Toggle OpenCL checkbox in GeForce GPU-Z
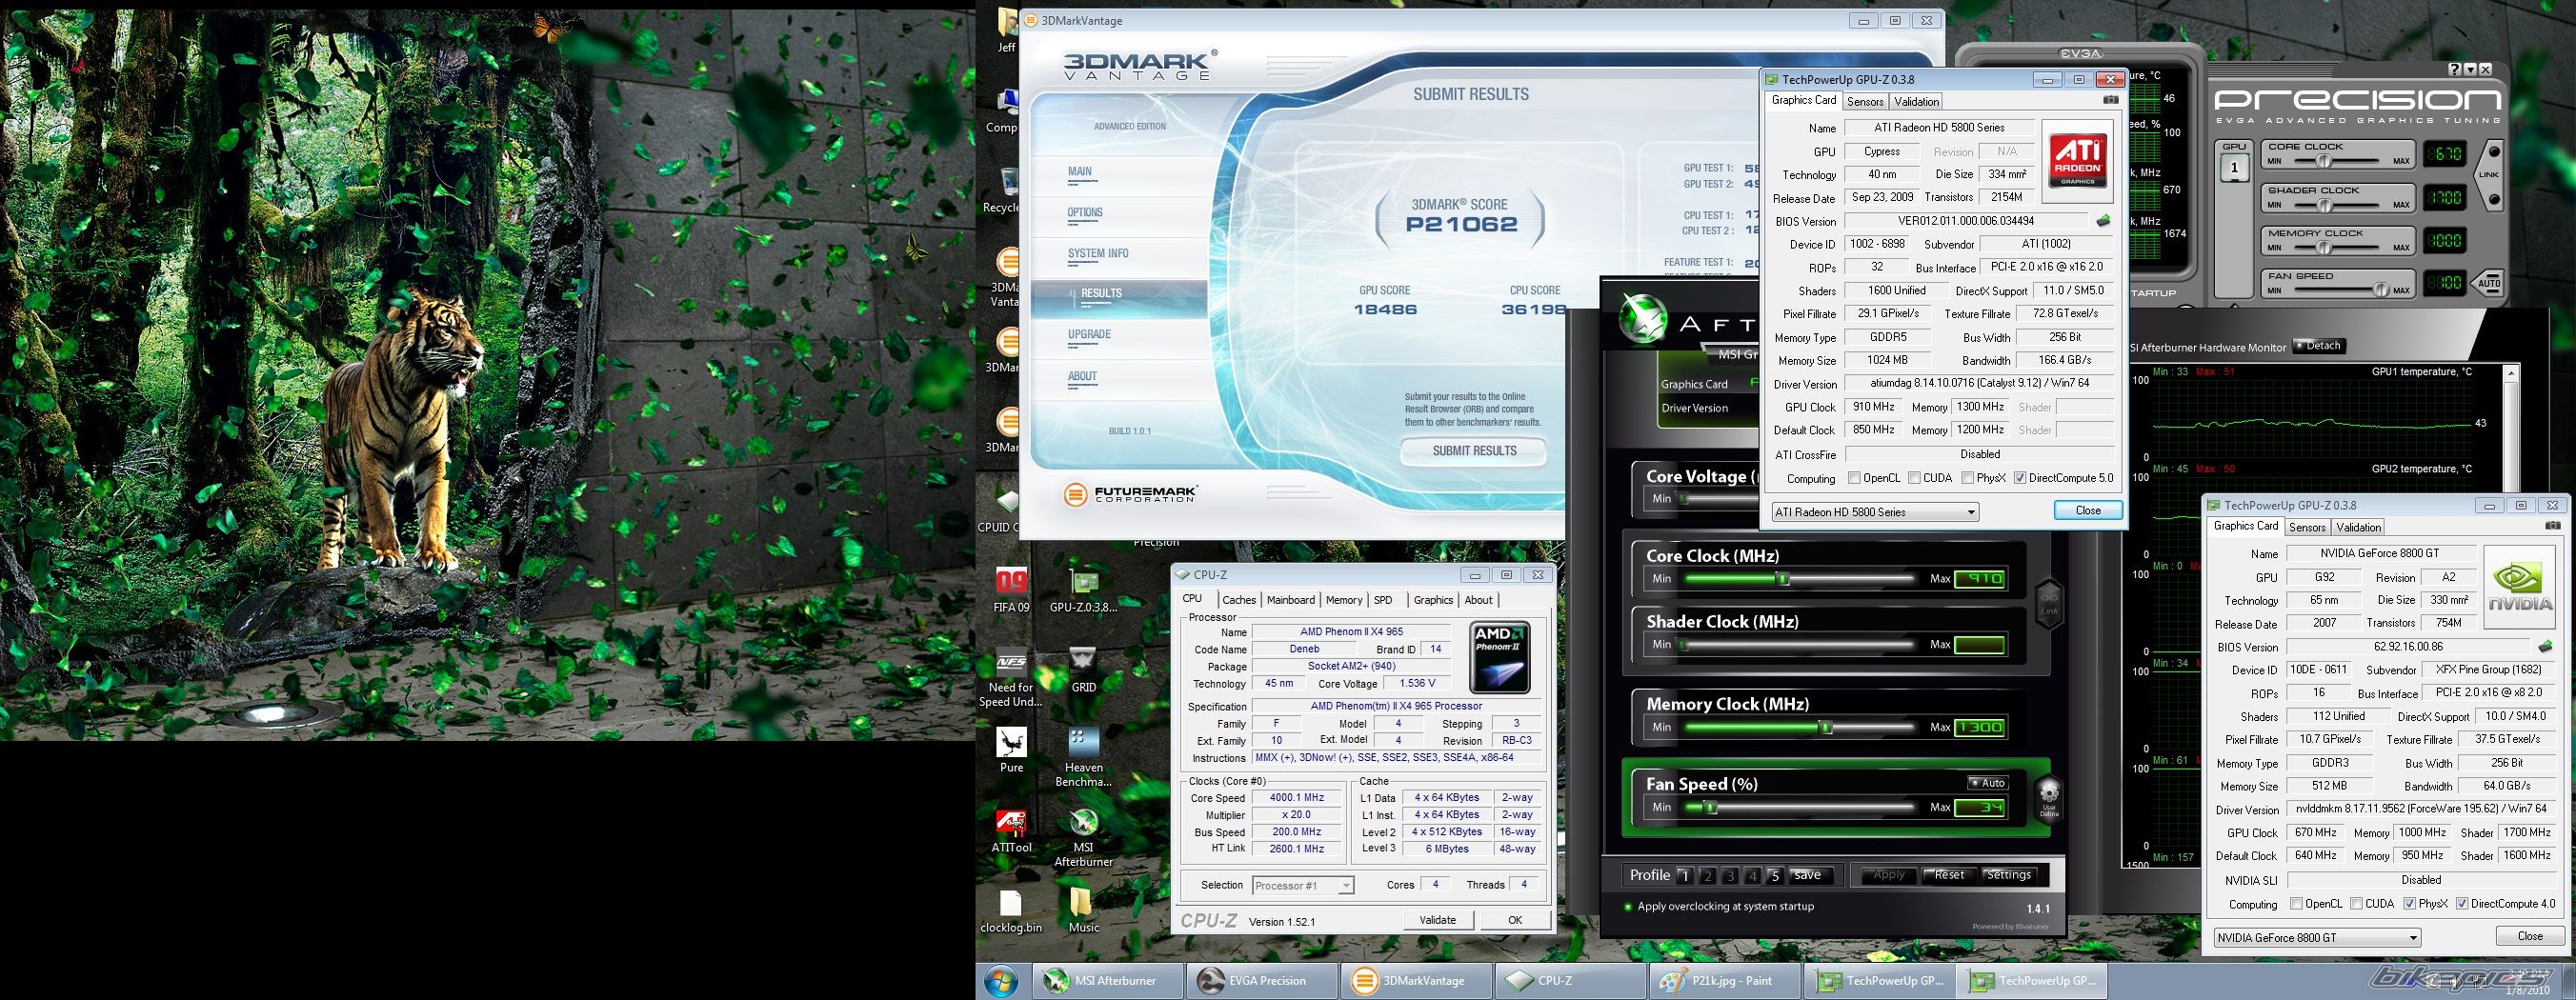The width and height of the screenshot is (2576, 1000). coord(2296,904)
